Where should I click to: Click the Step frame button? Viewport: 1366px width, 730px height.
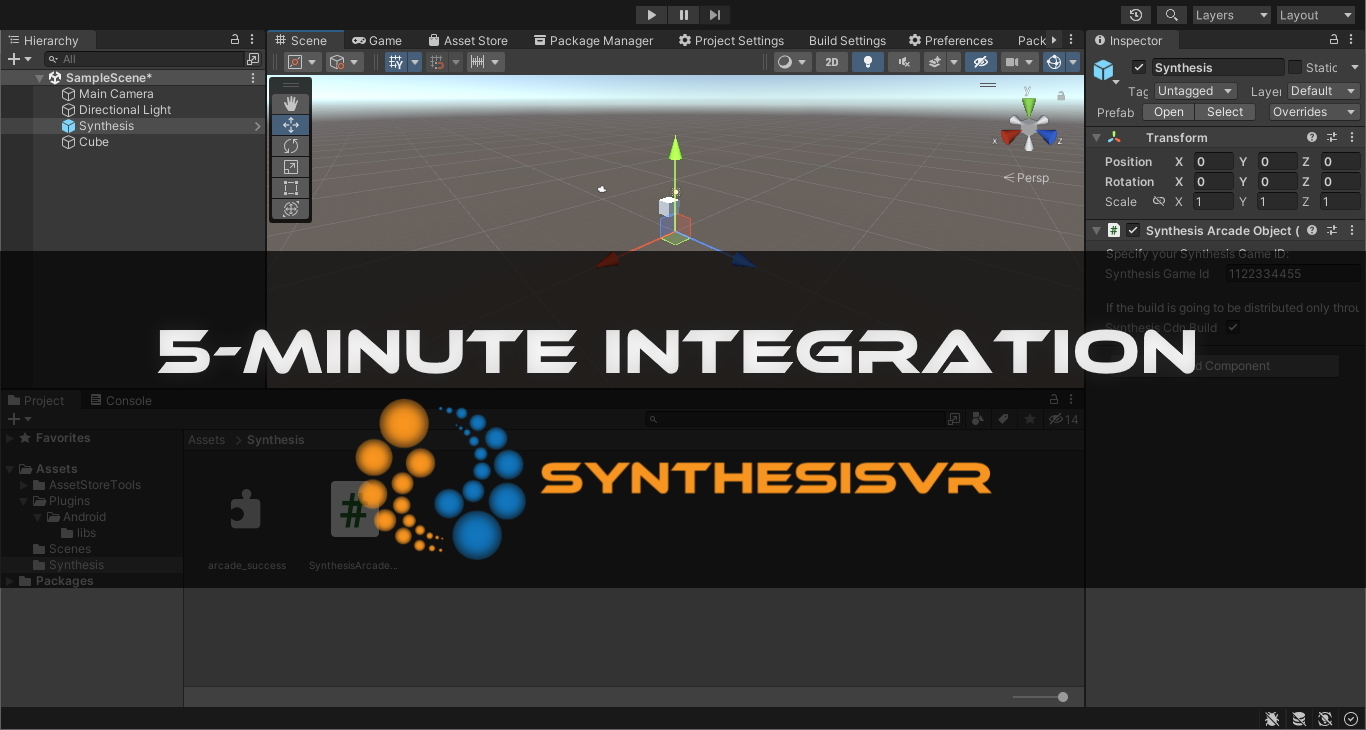(714, 15)
